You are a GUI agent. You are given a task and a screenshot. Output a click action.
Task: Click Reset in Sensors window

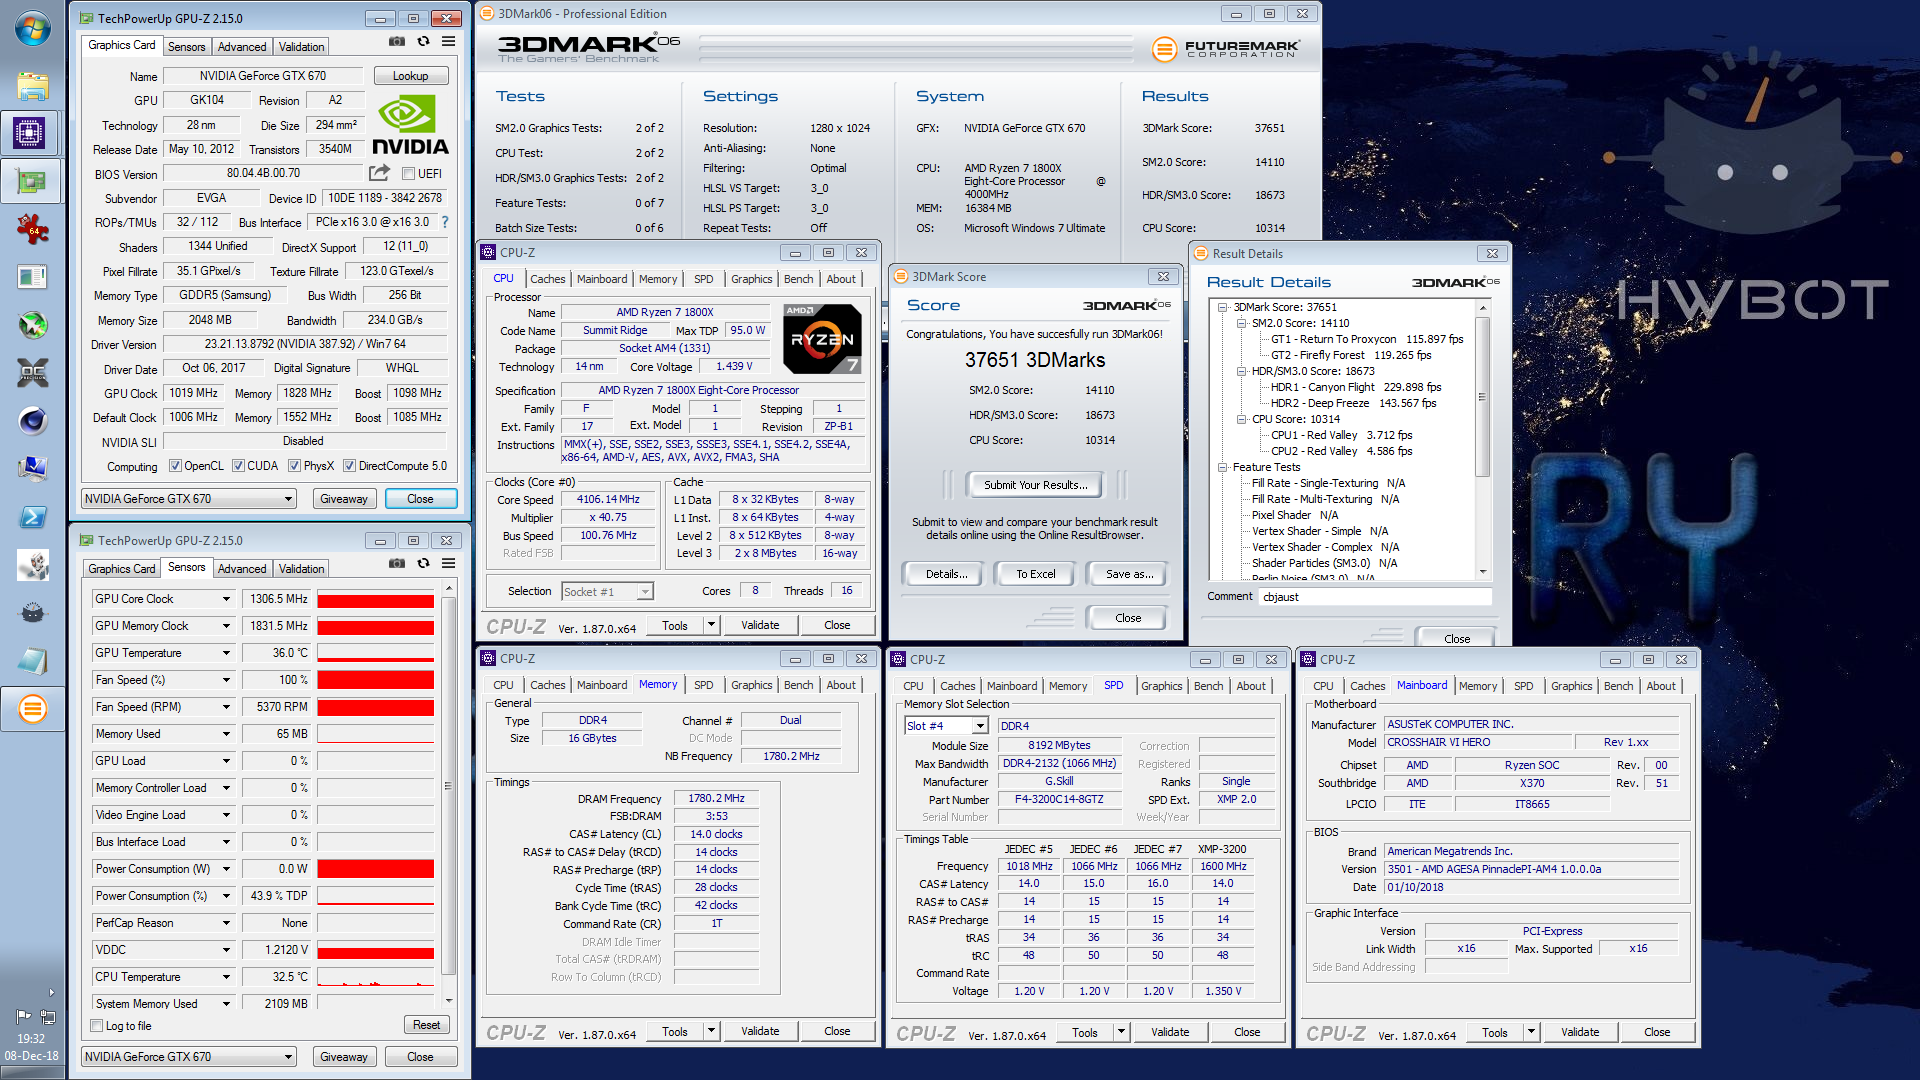point(426,1025)
